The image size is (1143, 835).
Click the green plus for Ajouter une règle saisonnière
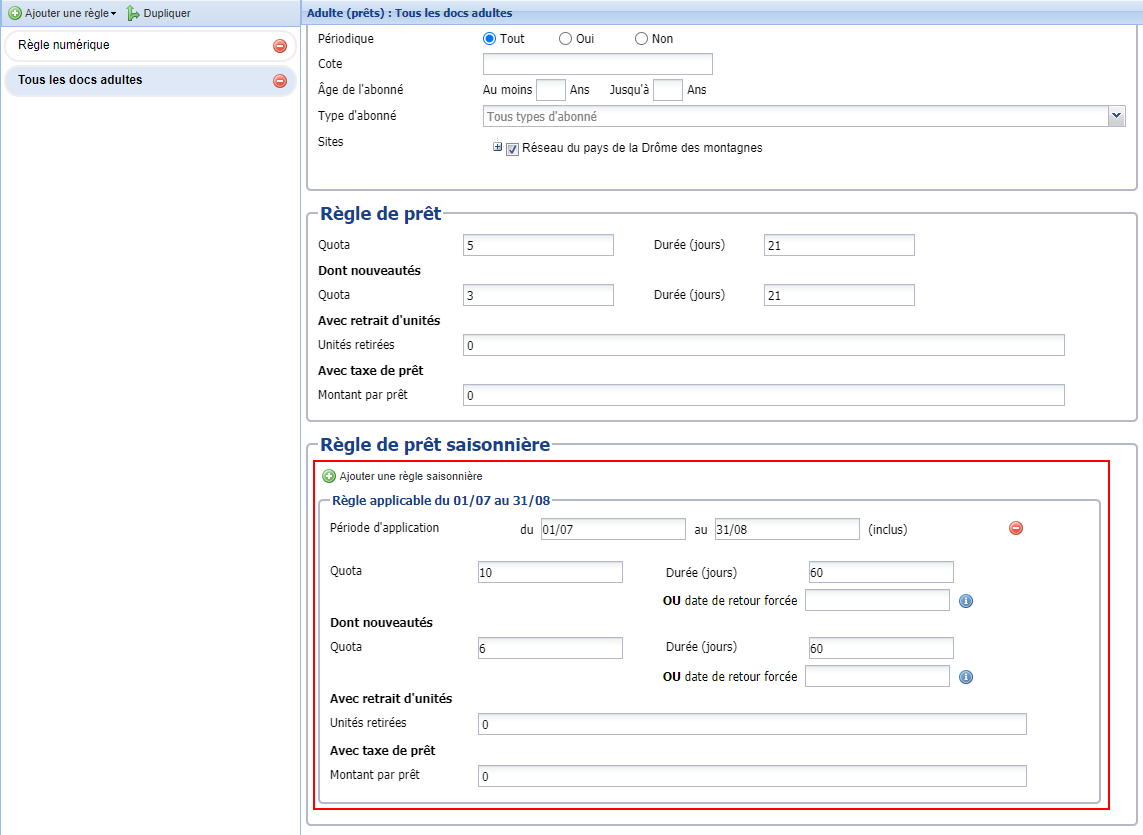coord(329,476)
